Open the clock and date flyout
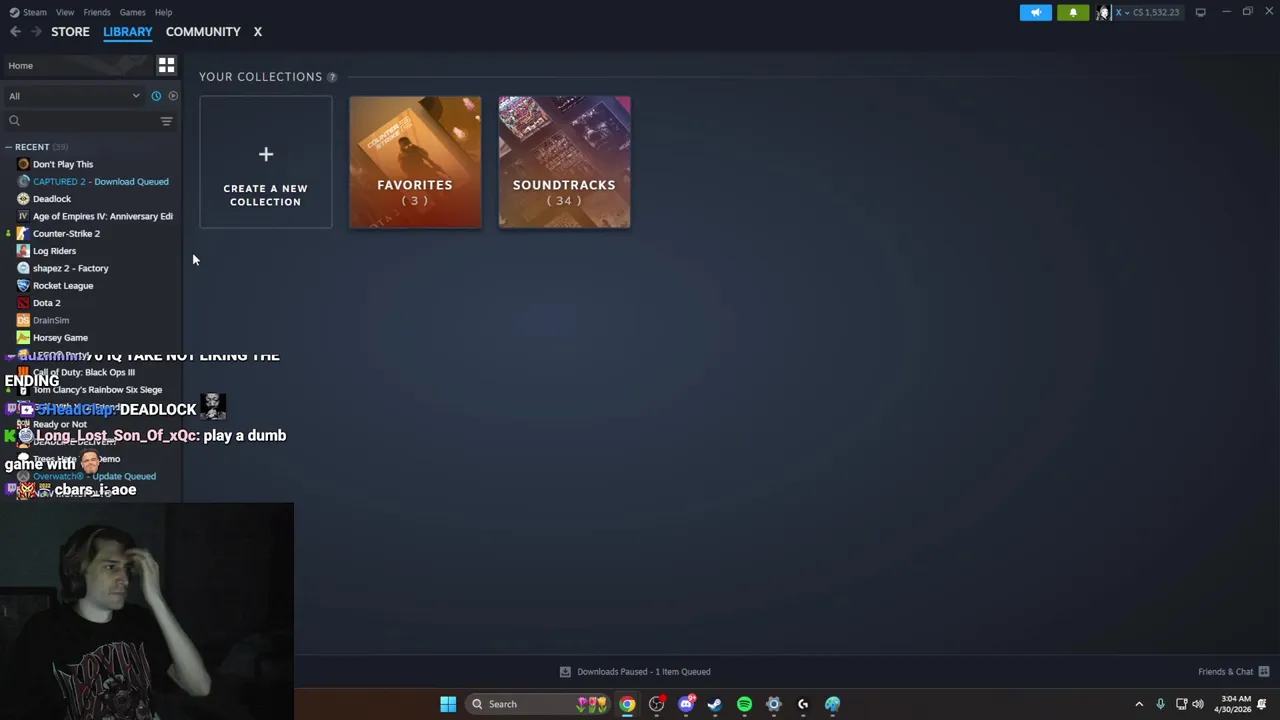Screen dimensions: 1280x720 (x=1233, y=704)
